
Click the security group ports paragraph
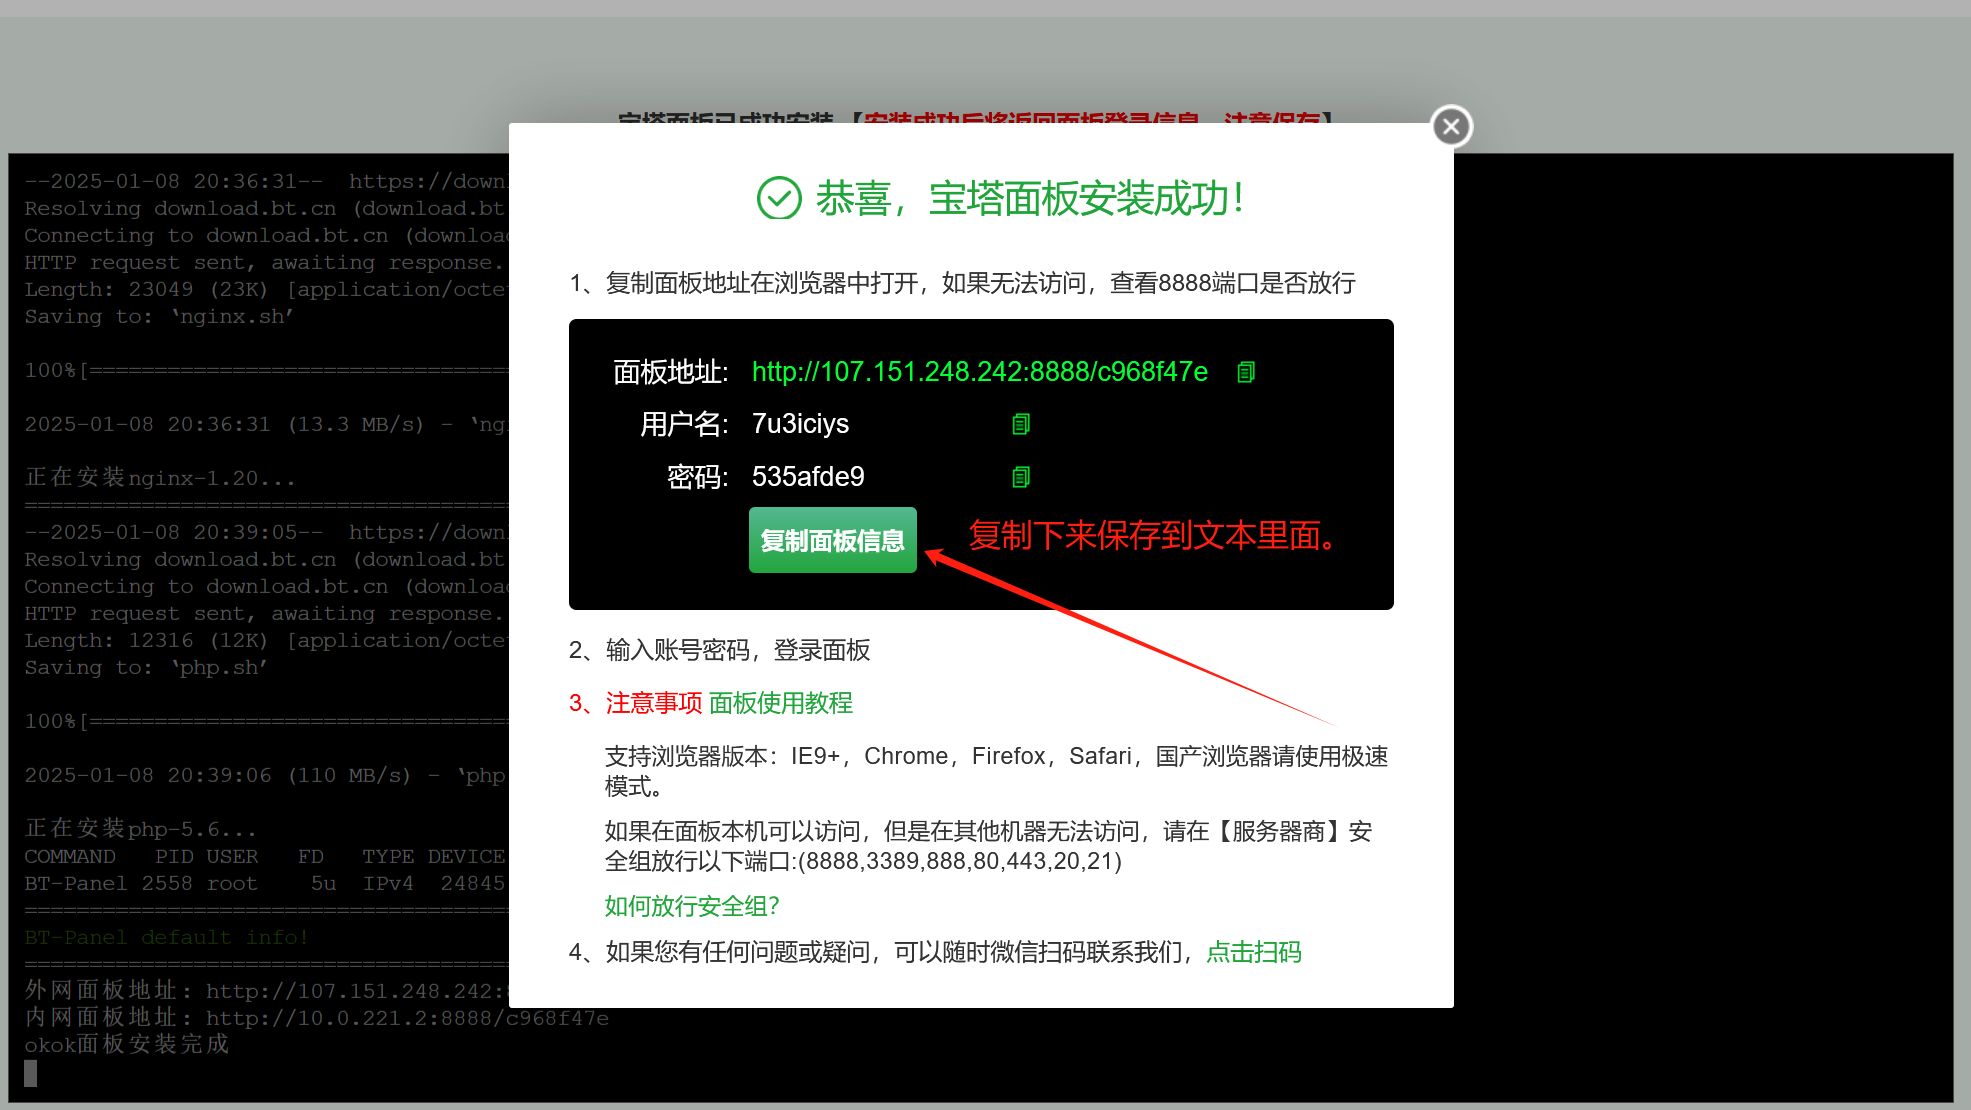pyautogui.click(x=989, y=846)
